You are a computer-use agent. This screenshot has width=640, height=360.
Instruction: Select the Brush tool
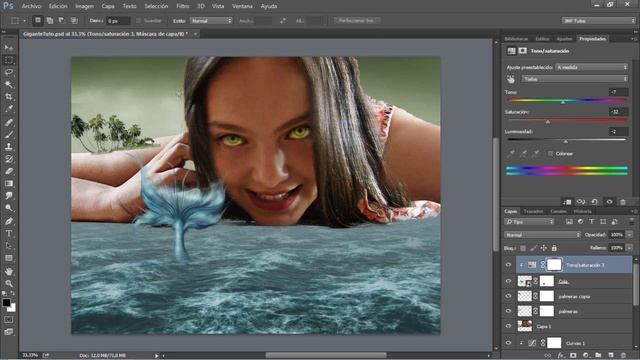pos(9,134)
